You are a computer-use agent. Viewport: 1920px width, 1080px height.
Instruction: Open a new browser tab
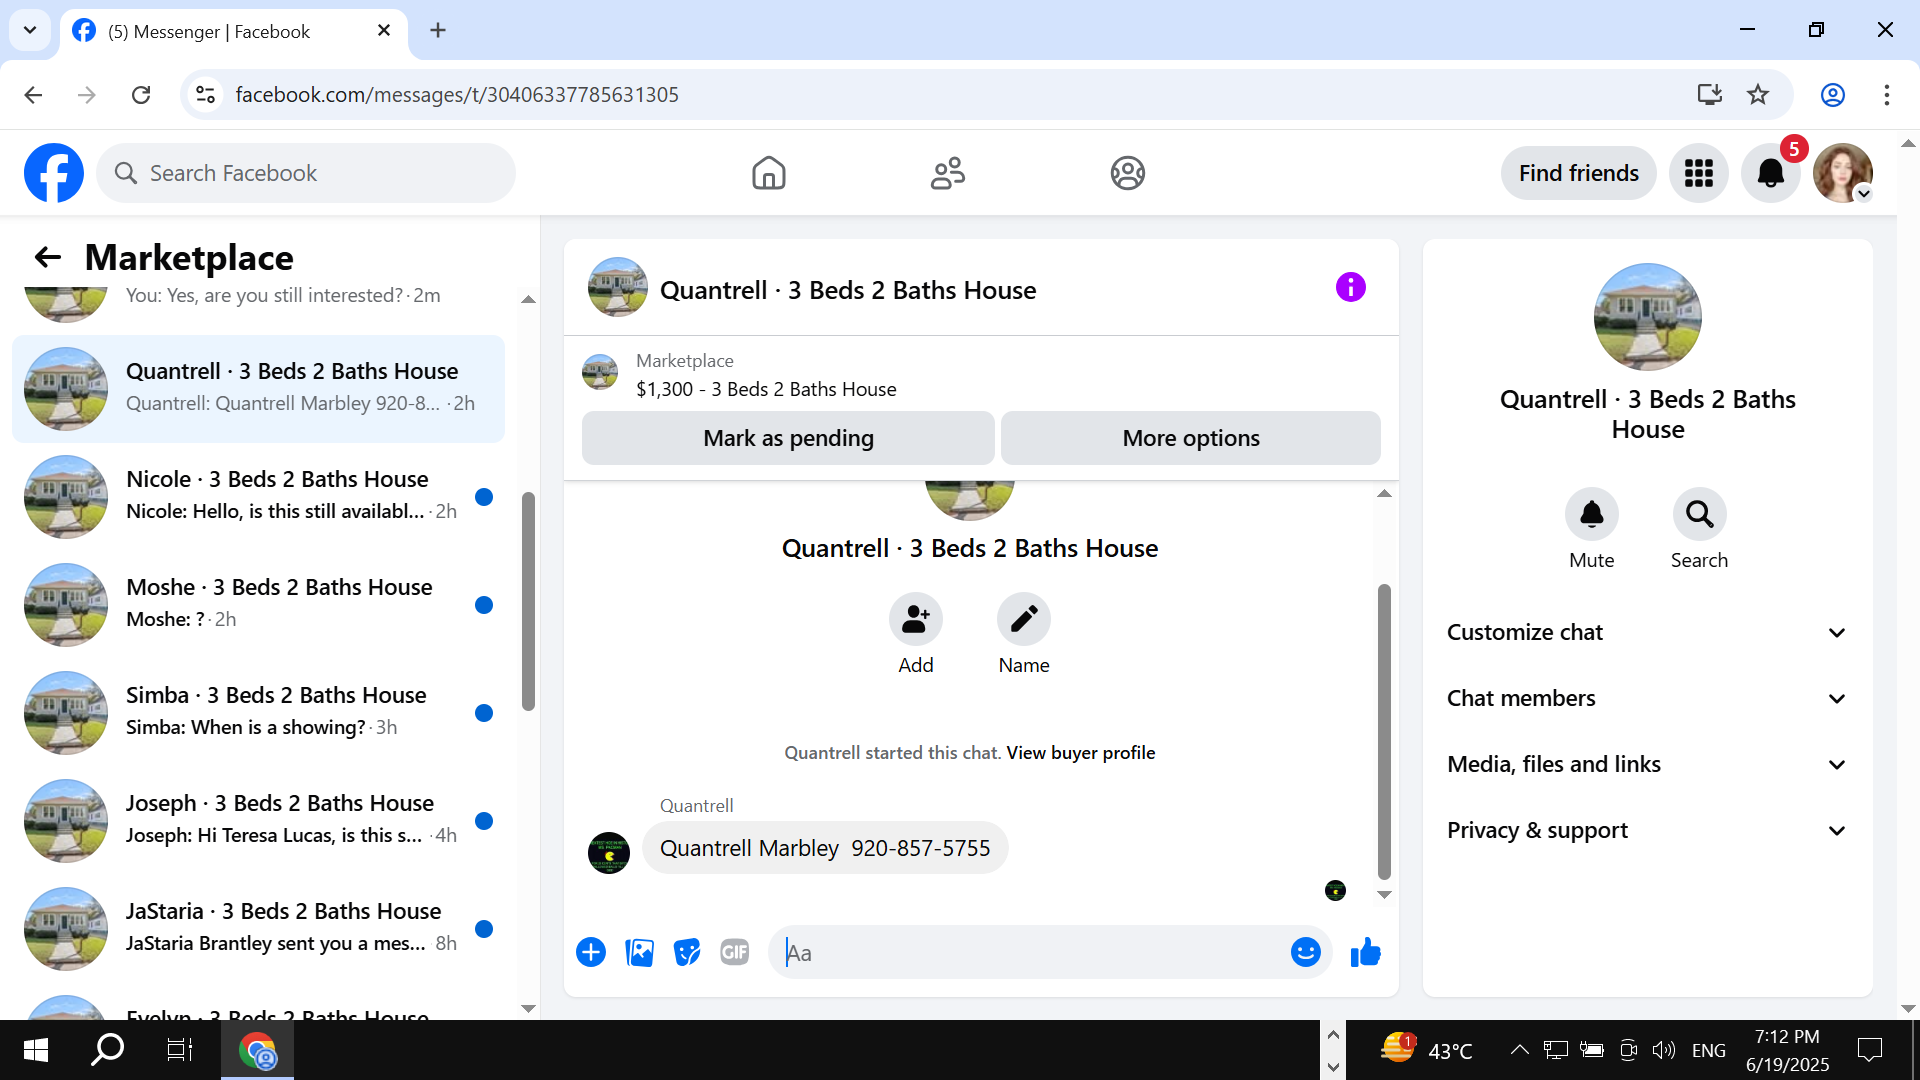[x=438, y=30]
